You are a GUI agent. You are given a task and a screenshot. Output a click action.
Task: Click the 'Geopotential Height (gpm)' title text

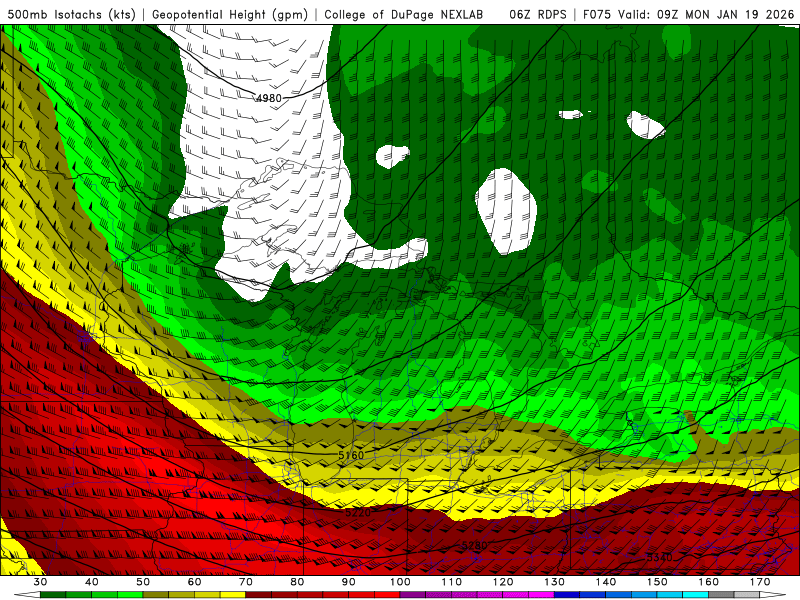pyautogui.click(x=230, y=14)
